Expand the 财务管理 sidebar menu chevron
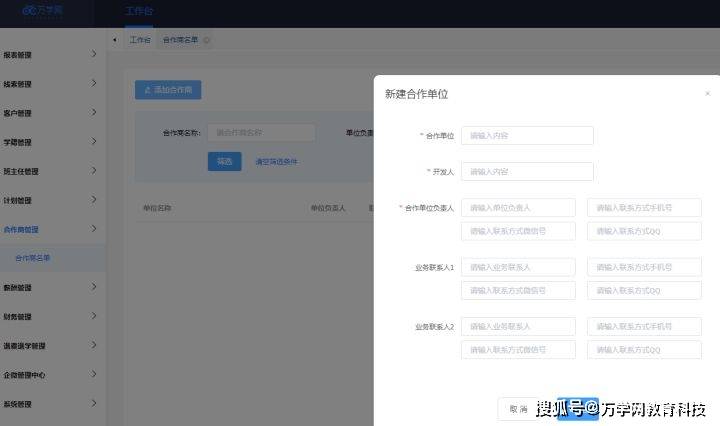Image resolution: width=720 pixels, height=426 pixels. coord(94,316)
